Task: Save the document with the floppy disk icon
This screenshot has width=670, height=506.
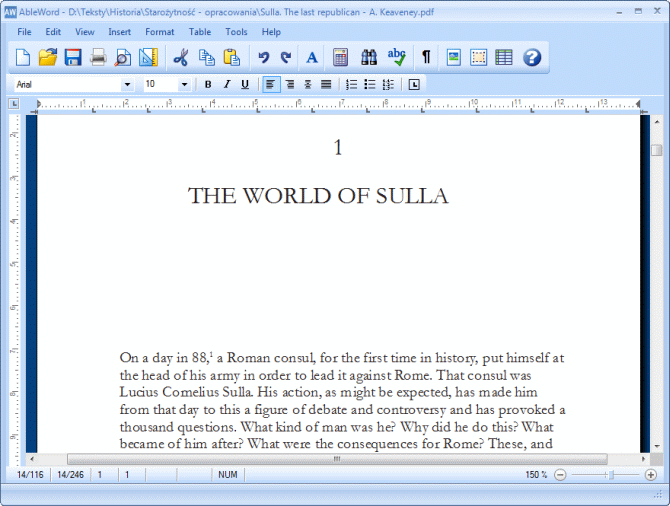Action: coord(73,57)
